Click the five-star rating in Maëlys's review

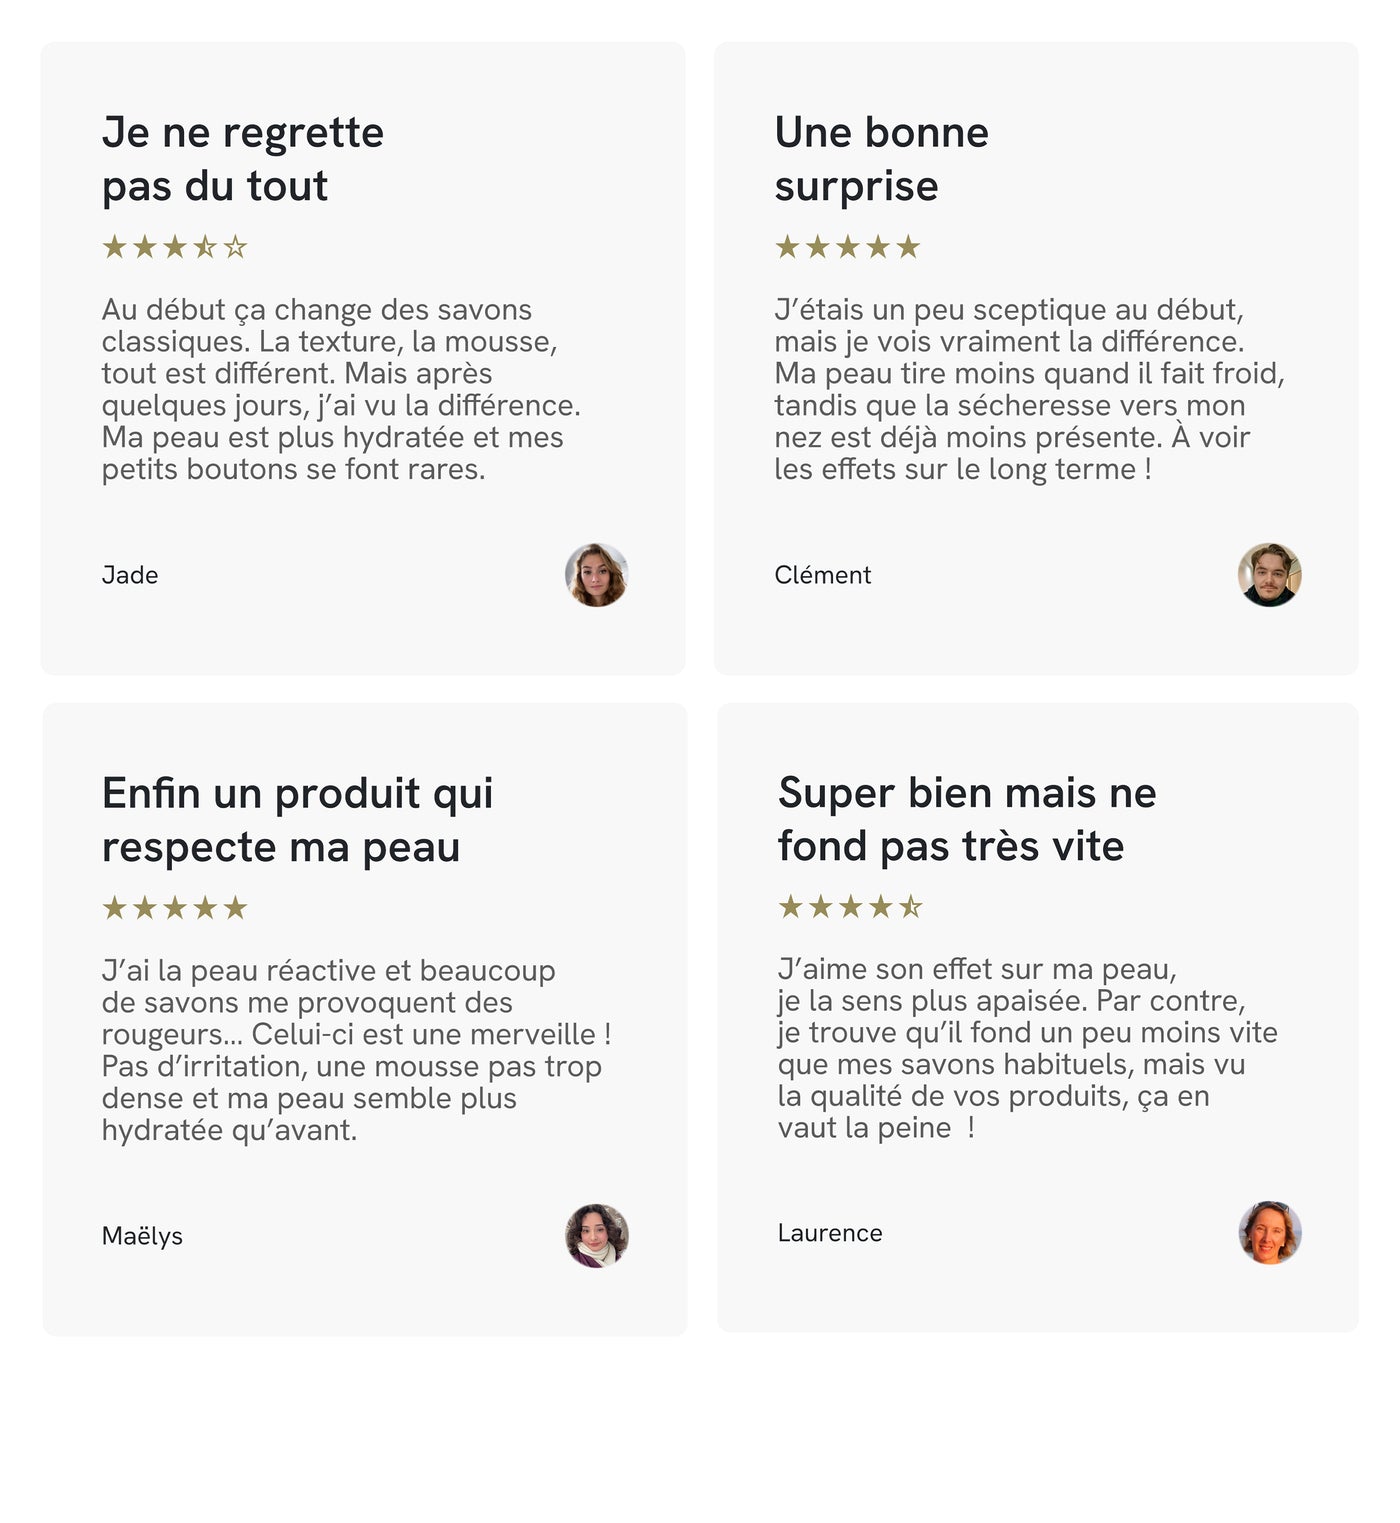175,908
